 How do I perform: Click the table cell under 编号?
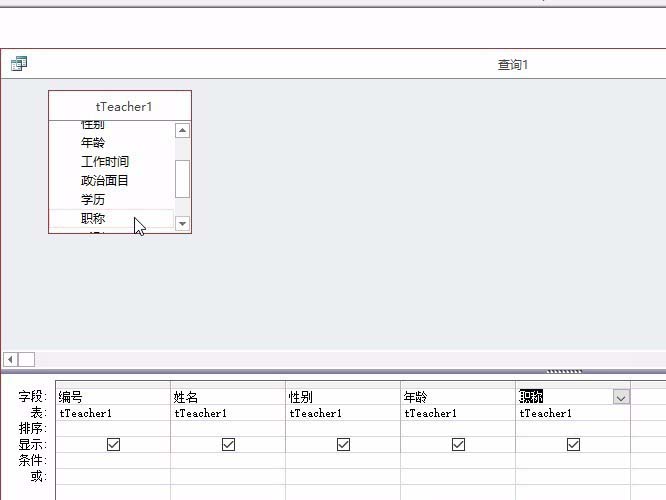pyautogui.click(x=113, y=413)
